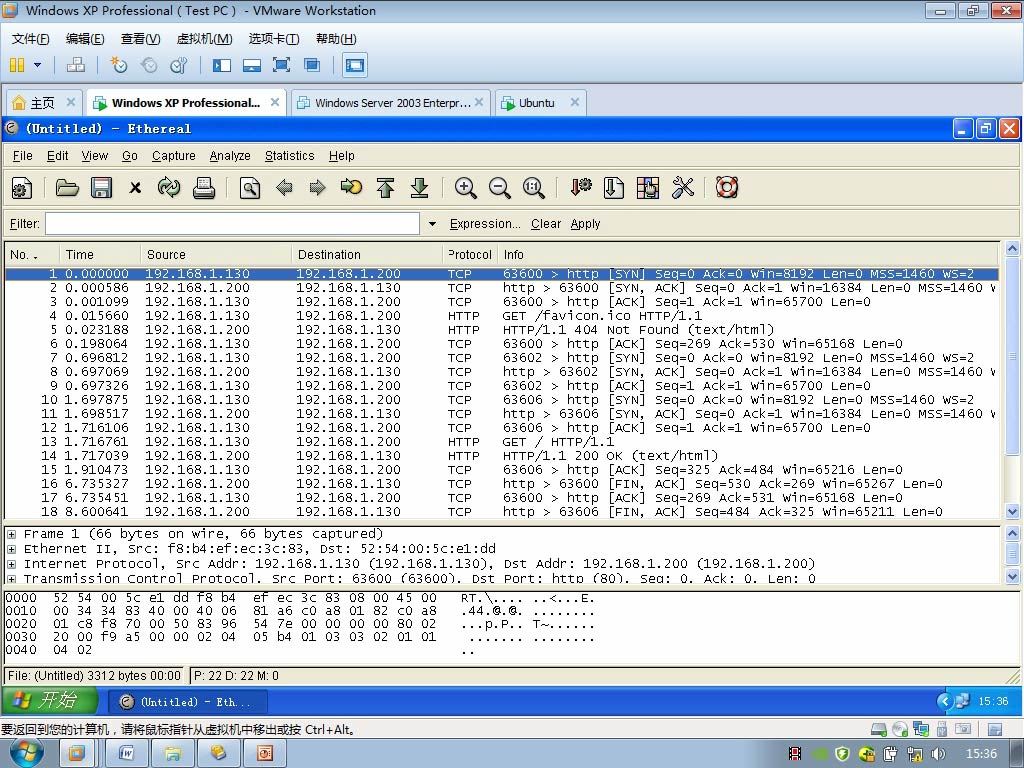Toggle the VMware library sidebar view
The height and width of the screenshot is (768, 1024).
pyautogui.click(x=221, y=65)
